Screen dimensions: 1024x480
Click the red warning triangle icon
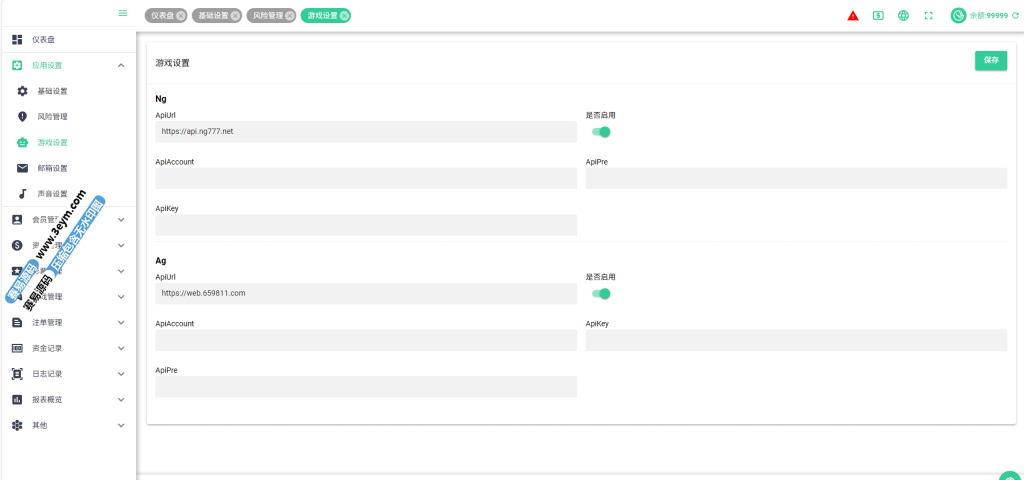(853, 16)
